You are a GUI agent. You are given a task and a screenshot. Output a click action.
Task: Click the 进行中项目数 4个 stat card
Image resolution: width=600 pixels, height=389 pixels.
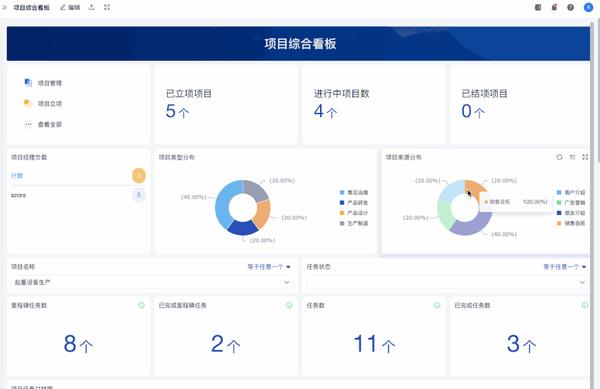[x=374, y=104]
